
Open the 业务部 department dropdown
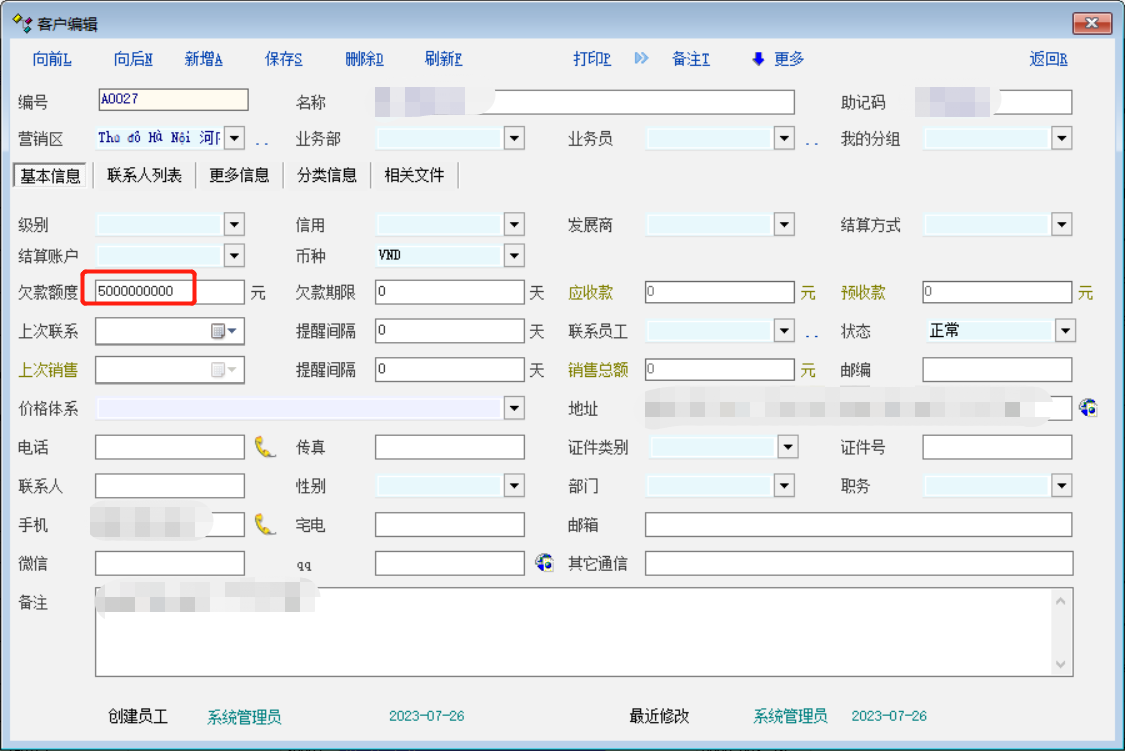pos(514,139)
